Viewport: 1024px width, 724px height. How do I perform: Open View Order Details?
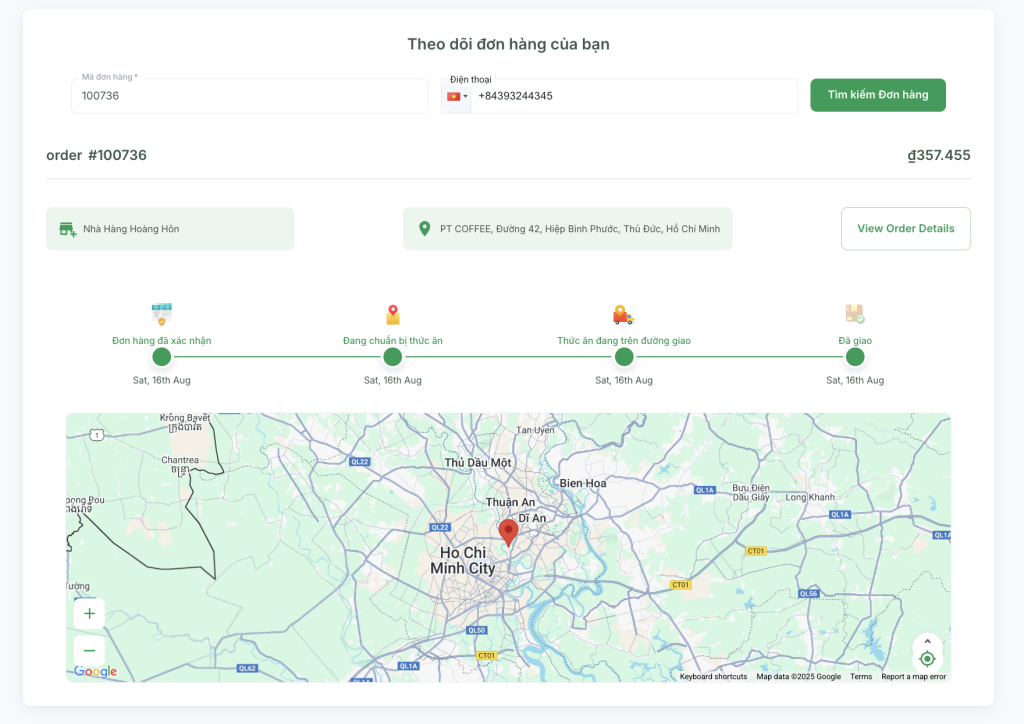click(905, 228)
